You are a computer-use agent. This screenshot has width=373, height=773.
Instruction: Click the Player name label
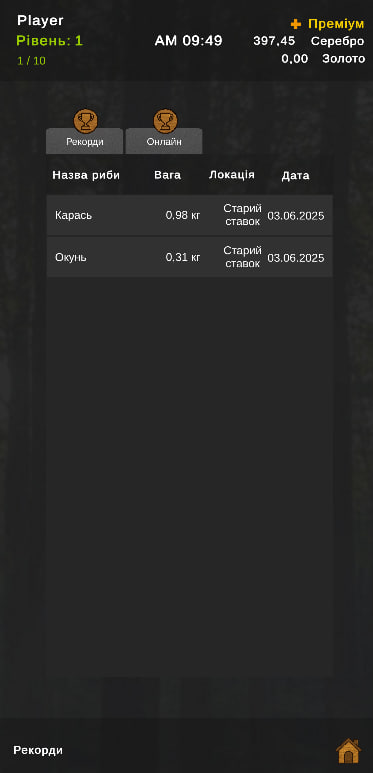[40, 21]
